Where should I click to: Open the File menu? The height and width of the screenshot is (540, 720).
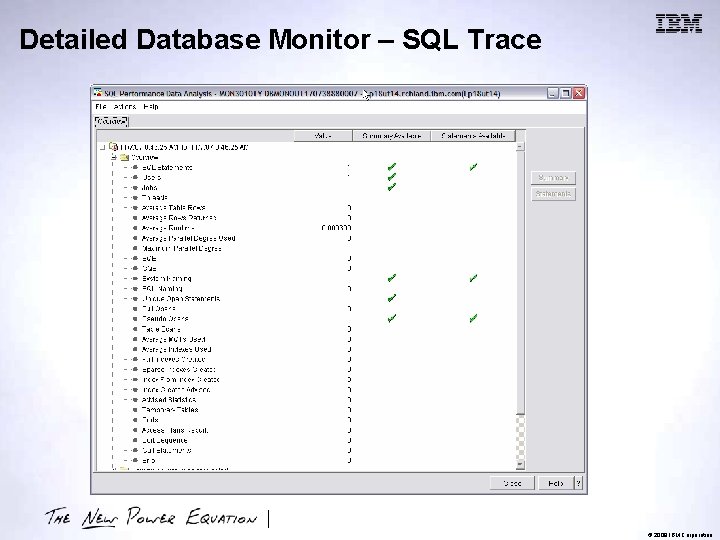click(101, 107)
